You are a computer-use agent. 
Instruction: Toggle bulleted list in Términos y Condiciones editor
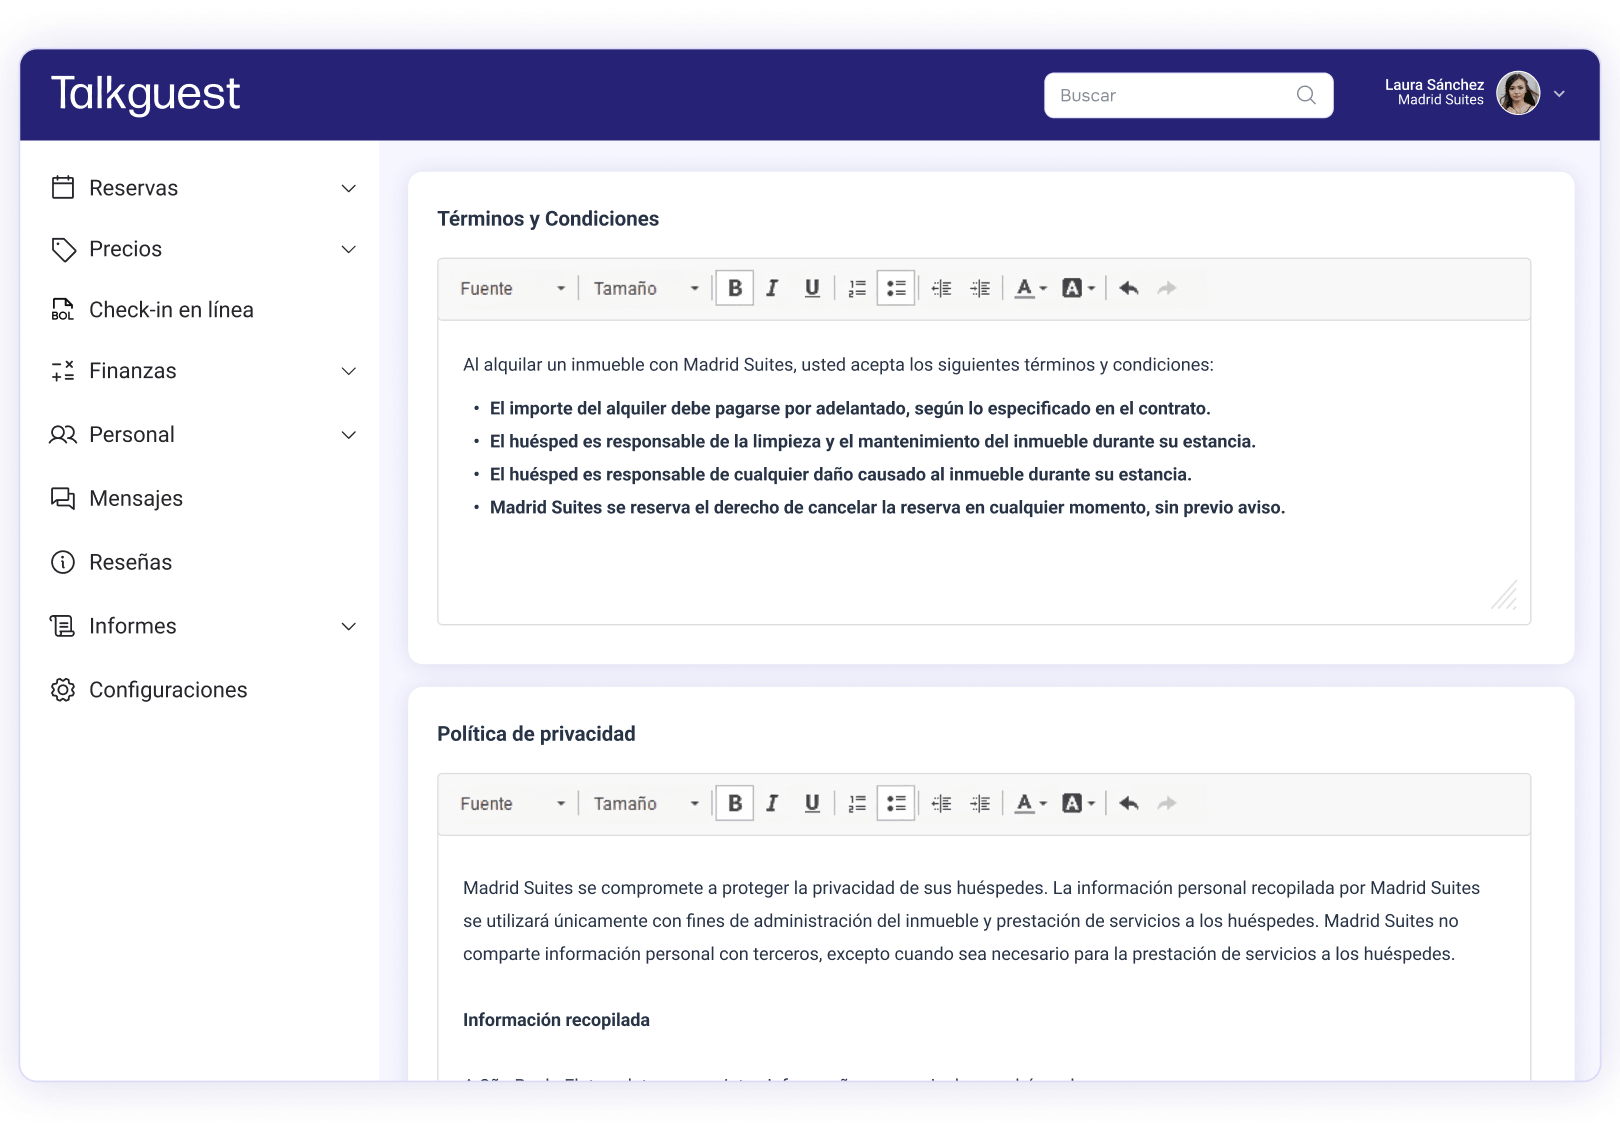point(896,288)
